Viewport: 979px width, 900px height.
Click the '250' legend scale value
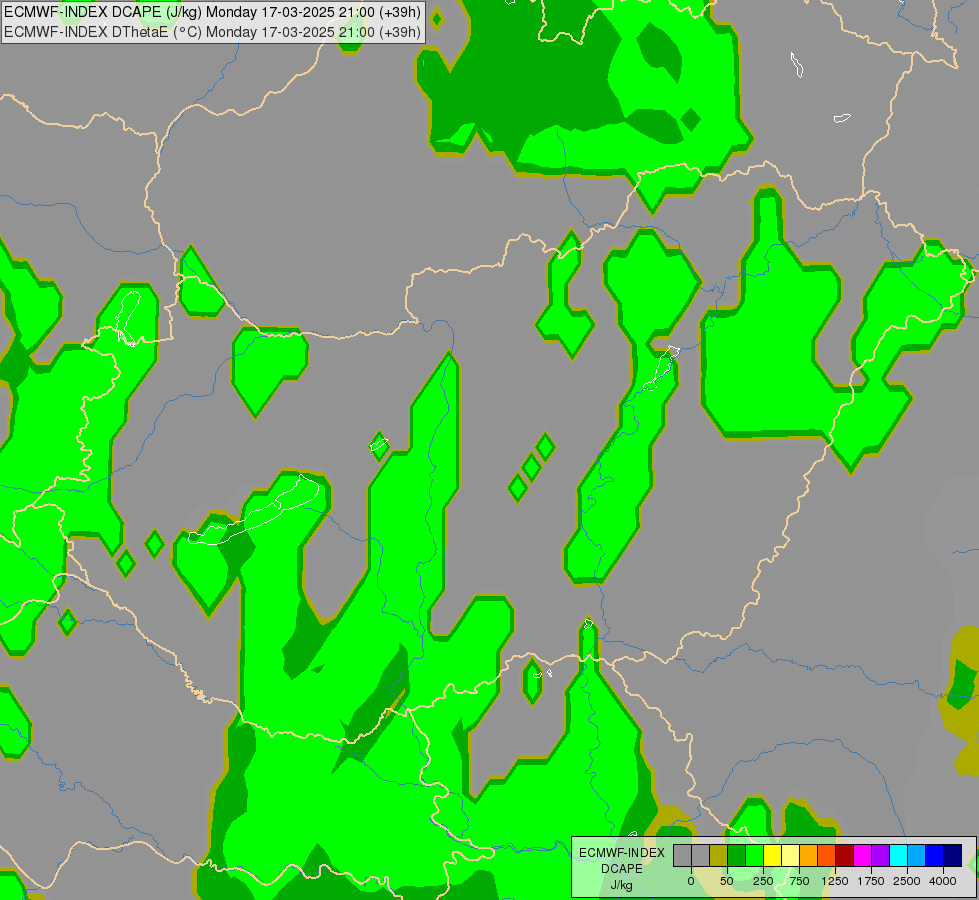pos(763,881)
